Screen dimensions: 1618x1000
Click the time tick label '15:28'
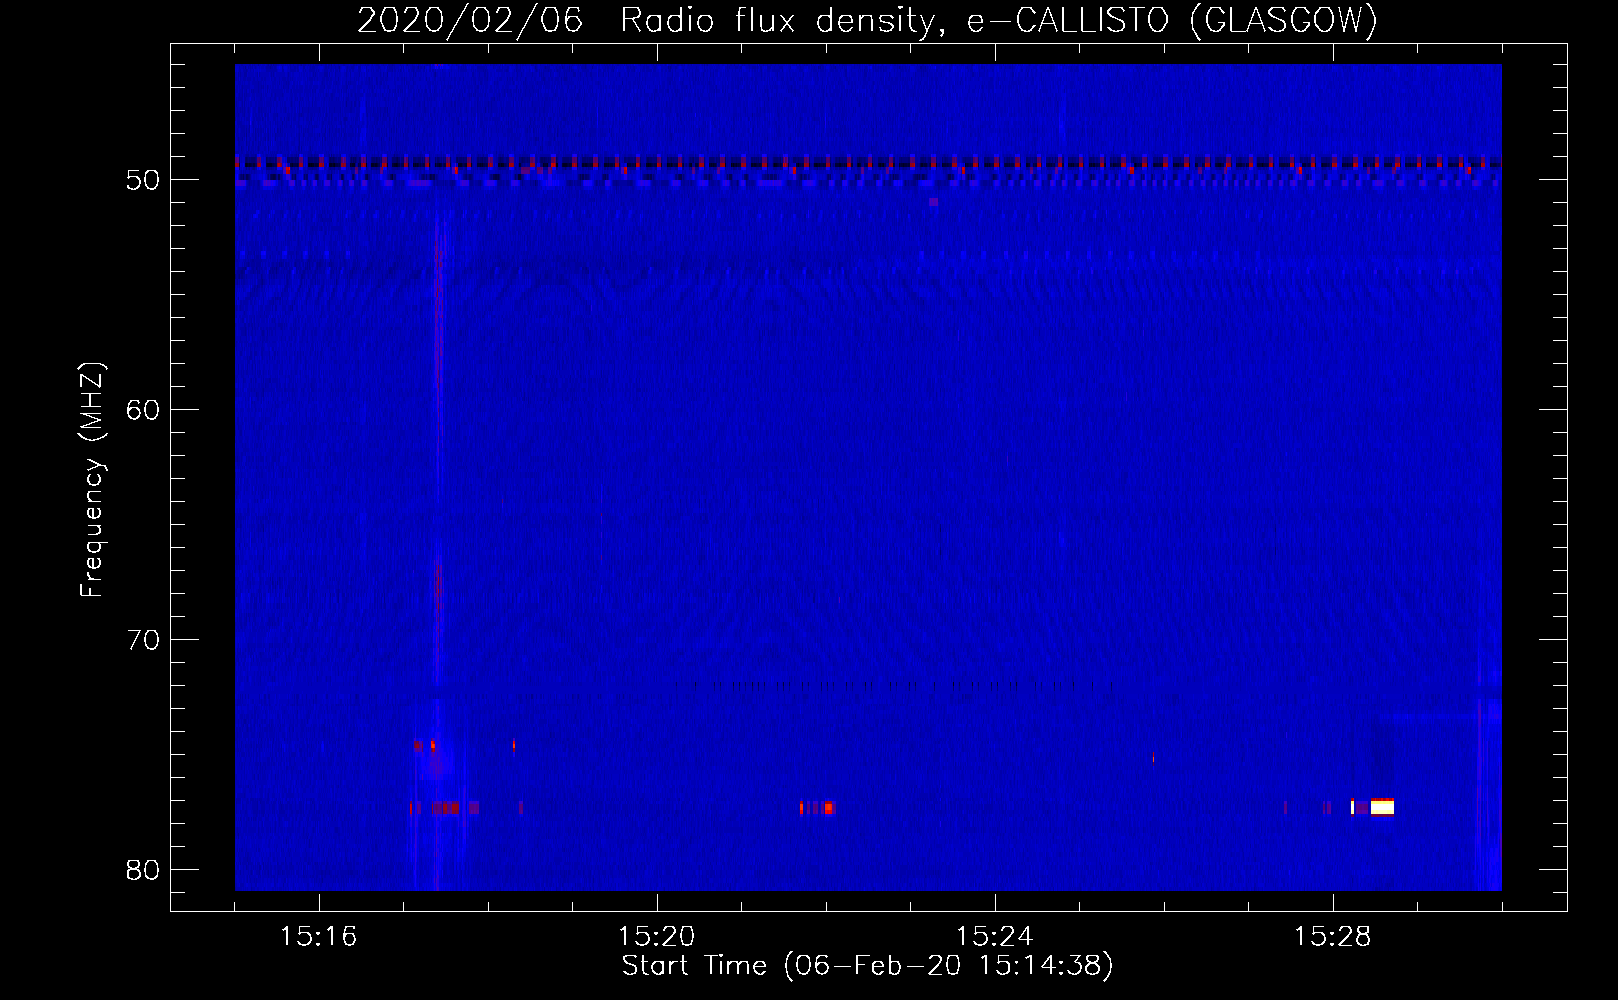click(1333, 937)
